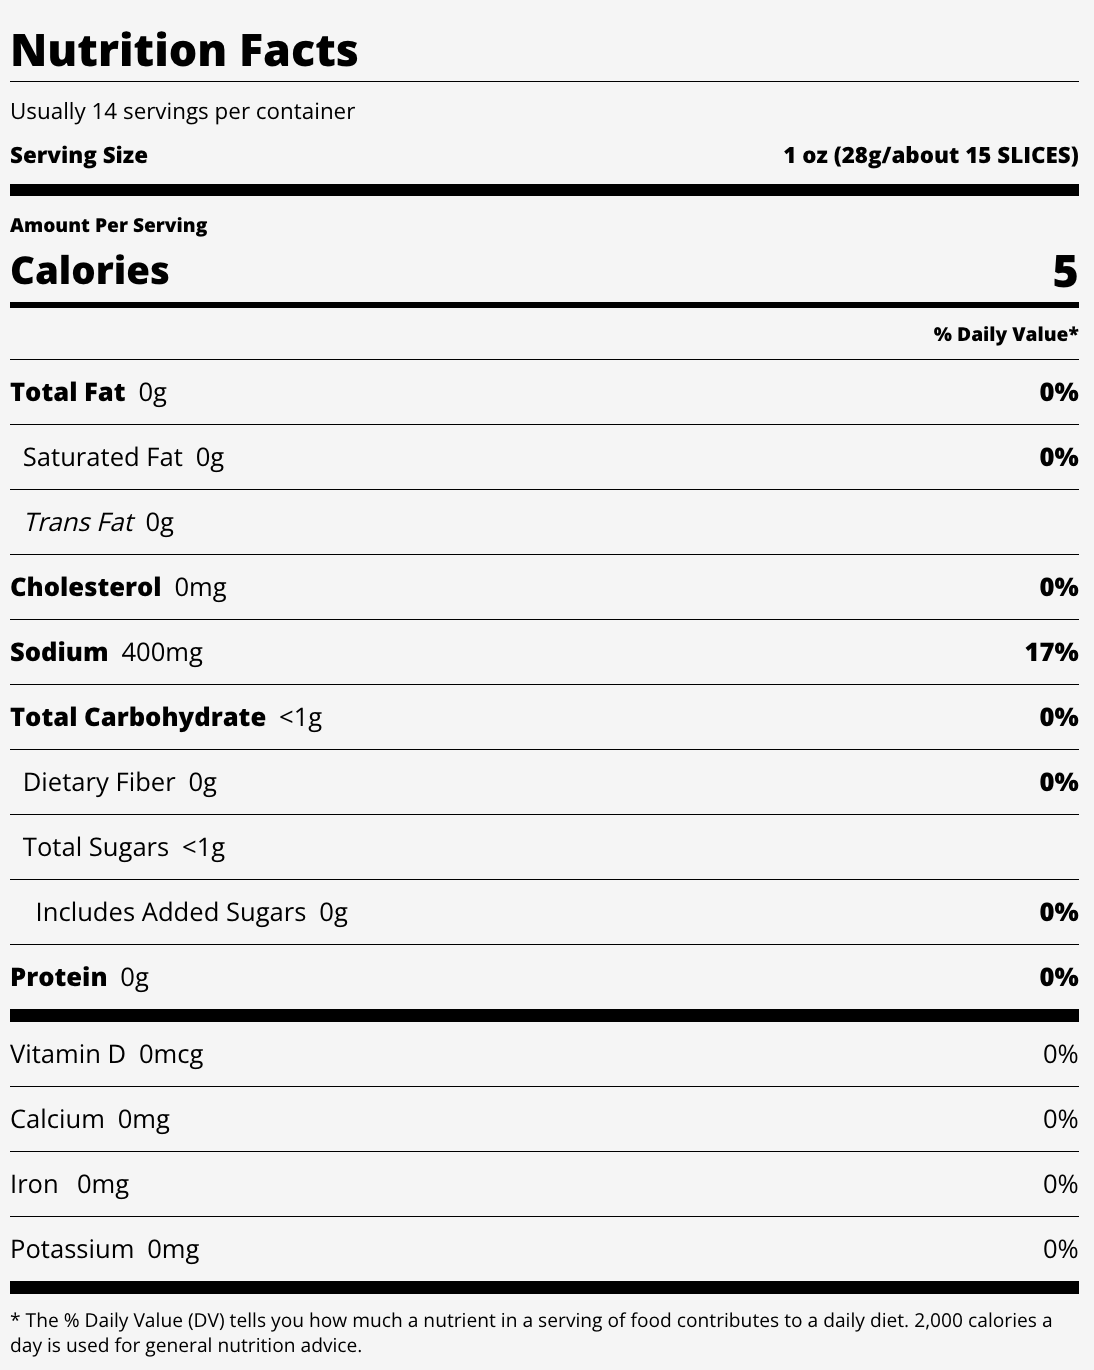The width and height of the screenshot is (1094, 1370).
Task: Click the 1 oz serving size value
Action: coord(930,155)
